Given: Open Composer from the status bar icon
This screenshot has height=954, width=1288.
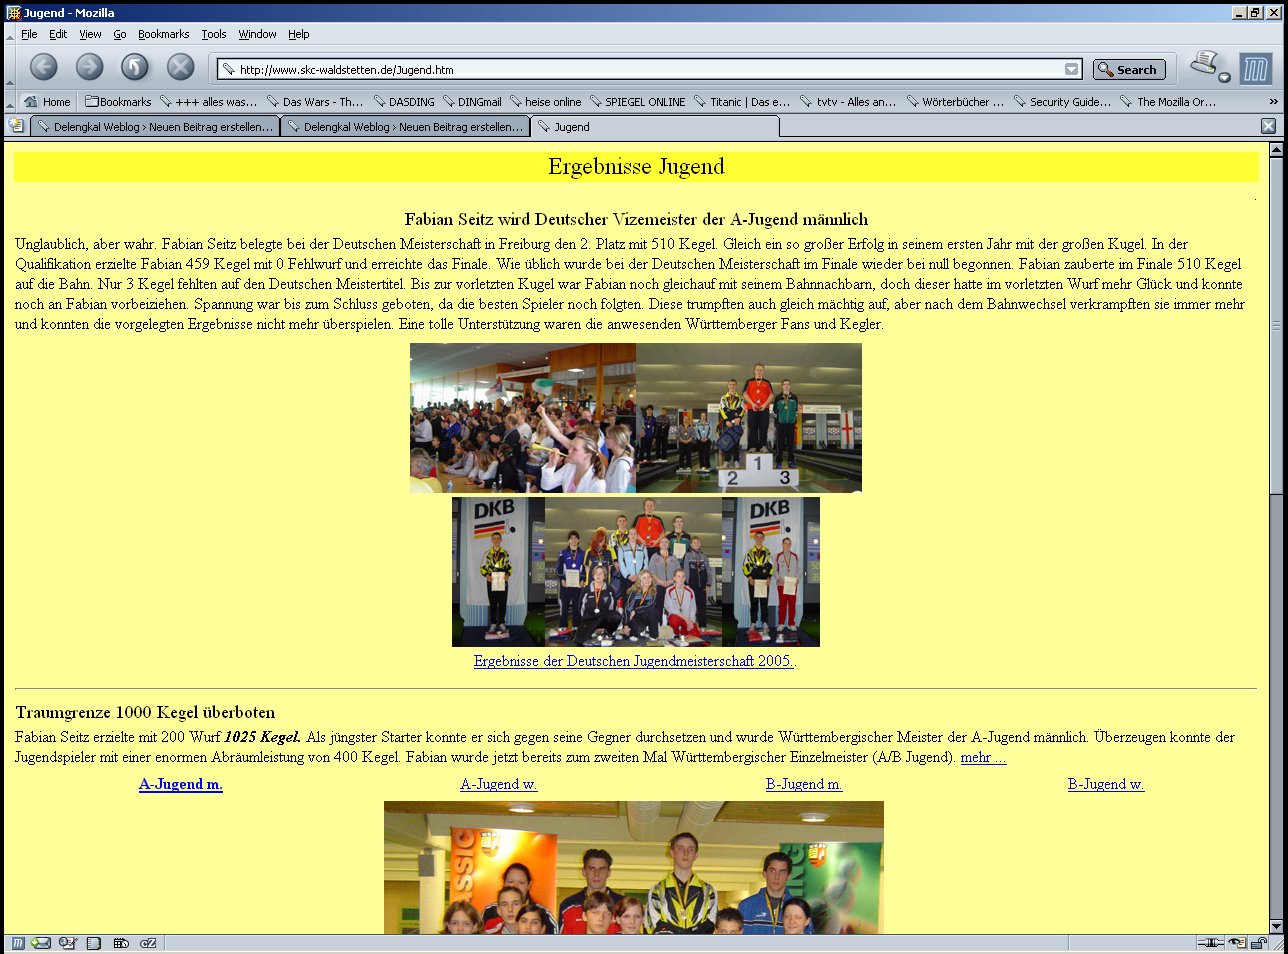Looking at the screenshot, I should coord(68,943).
